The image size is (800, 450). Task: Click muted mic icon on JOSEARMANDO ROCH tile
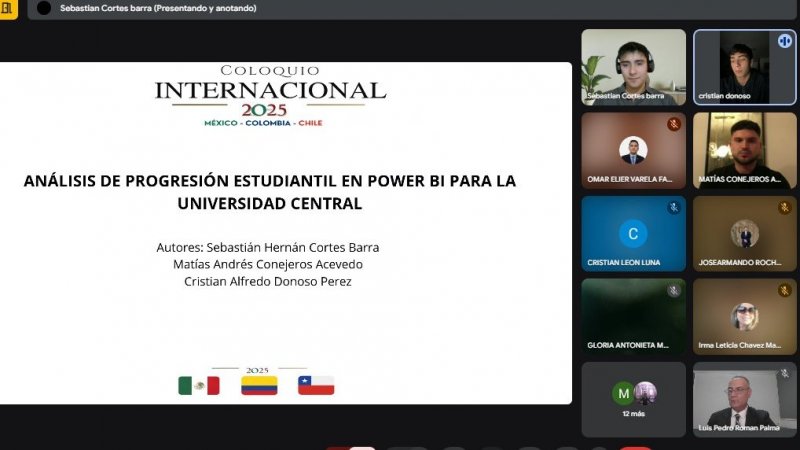[x=785, y=208]
